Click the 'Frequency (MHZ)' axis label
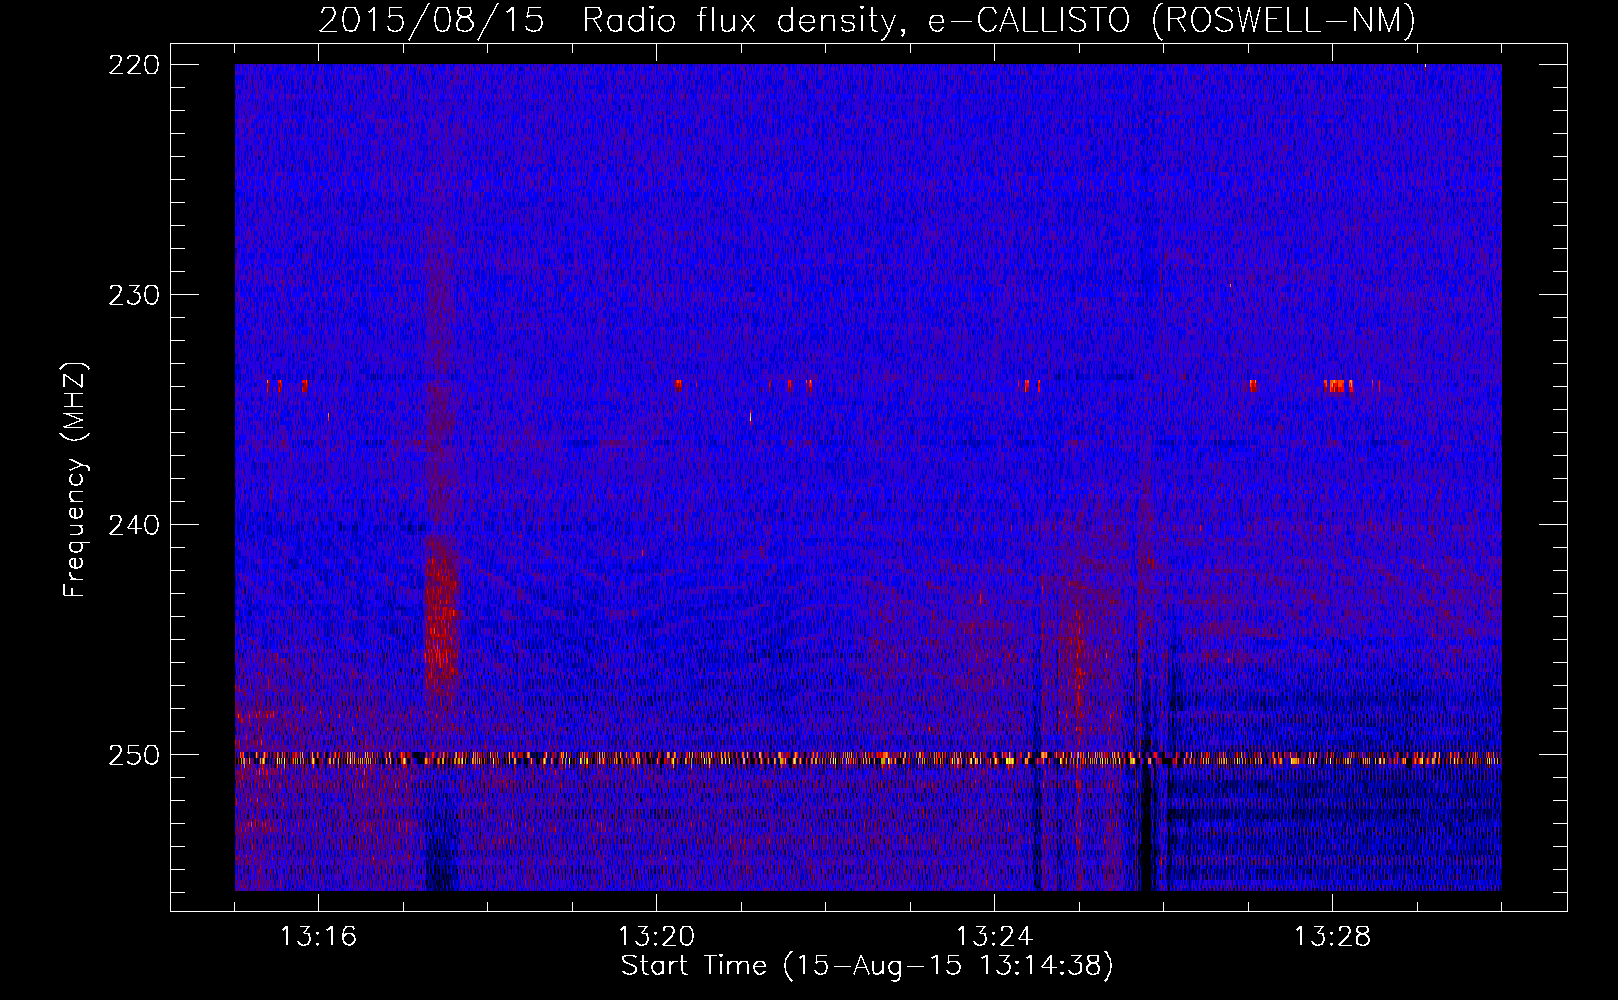The height and width of the screenshot is (1000, 1618). click(75, 480)
